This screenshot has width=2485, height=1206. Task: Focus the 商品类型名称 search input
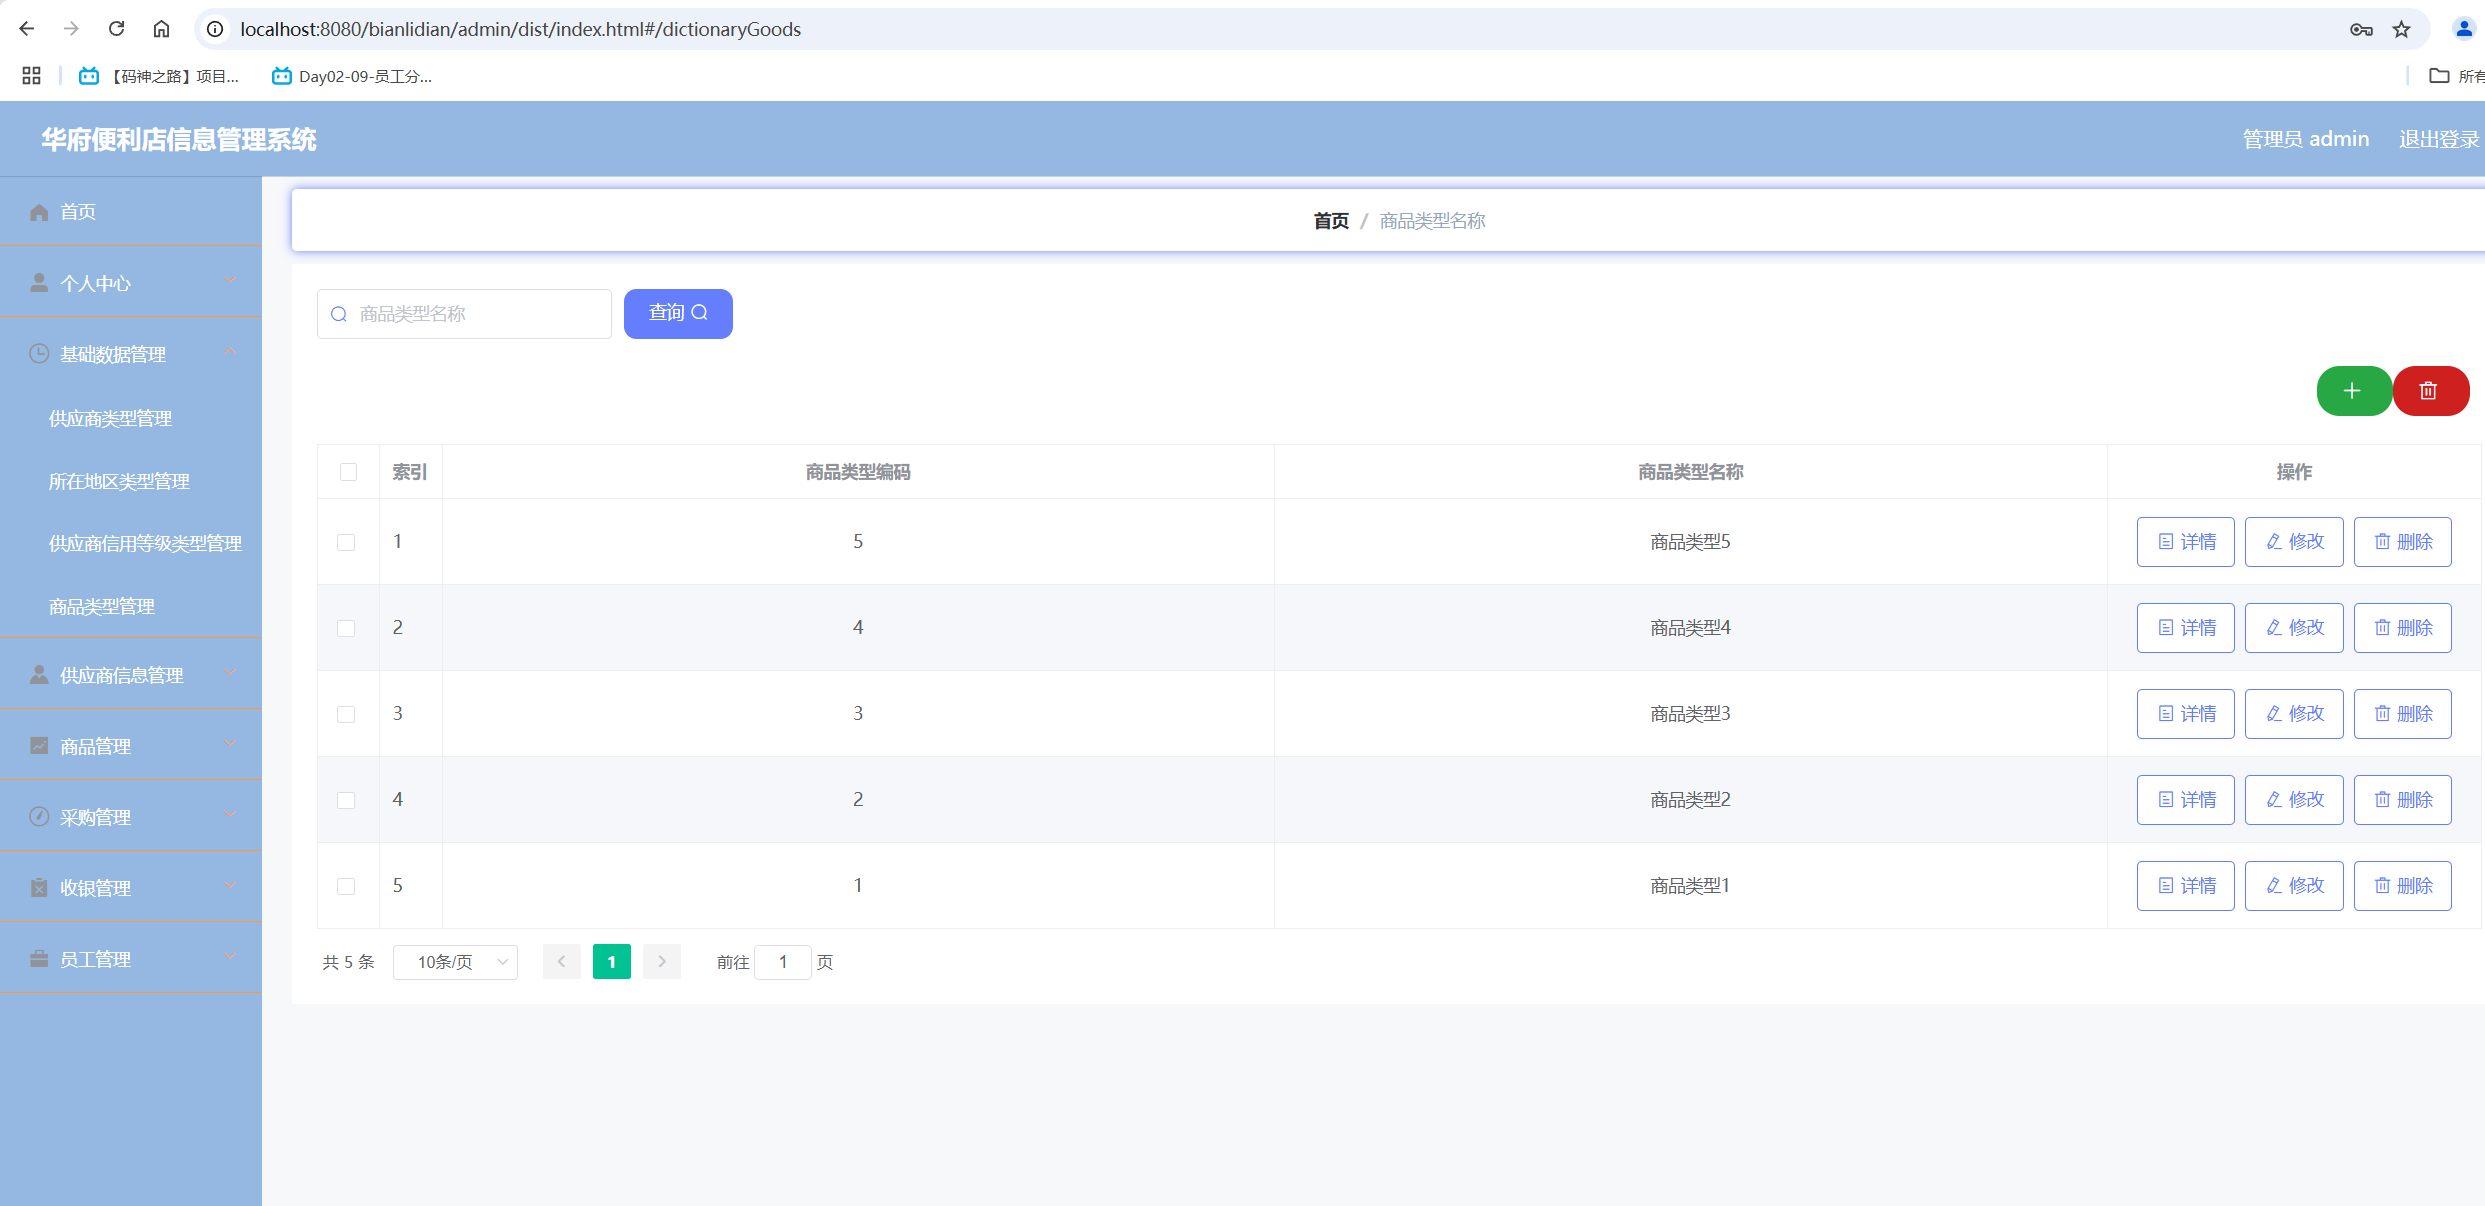point(464,314)
